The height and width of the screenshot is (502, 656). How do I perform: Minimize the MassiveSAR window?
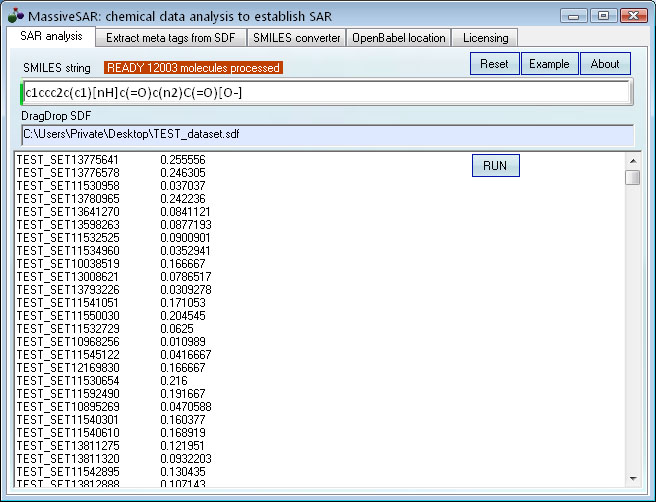point(575,15)
